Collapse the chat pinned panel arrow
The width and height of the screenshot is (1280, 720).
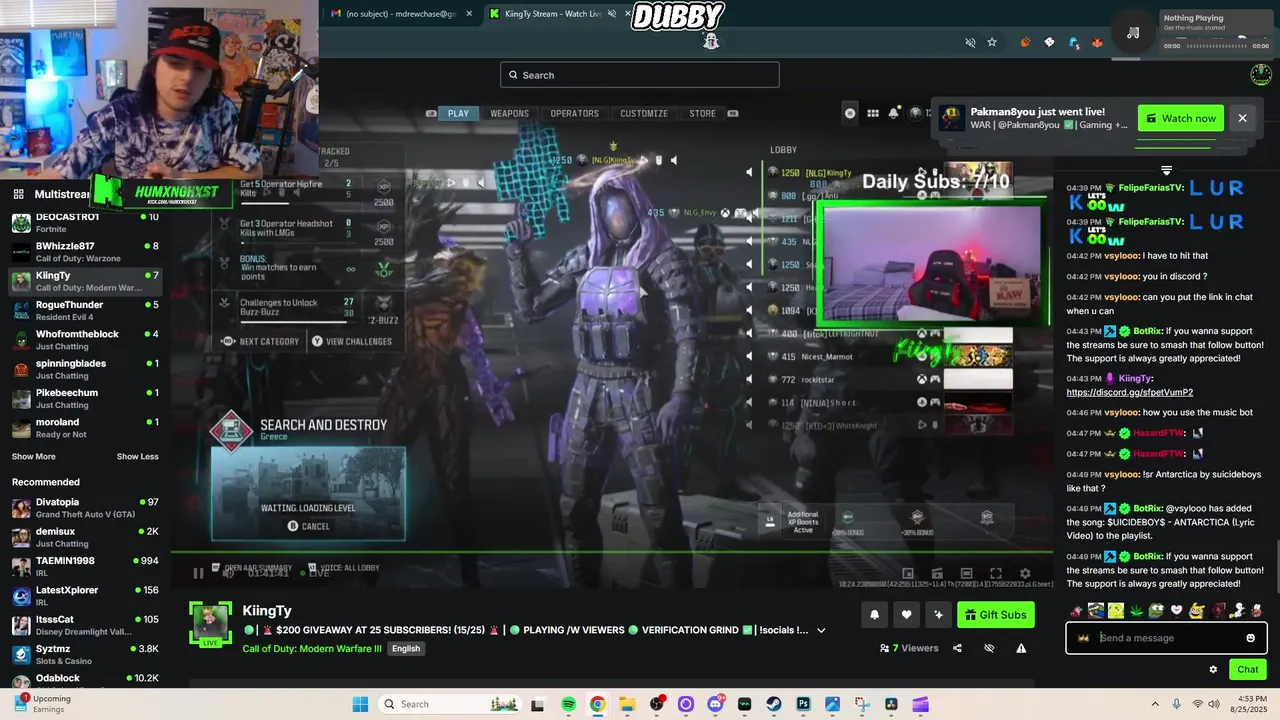(x=1166, y=171)
